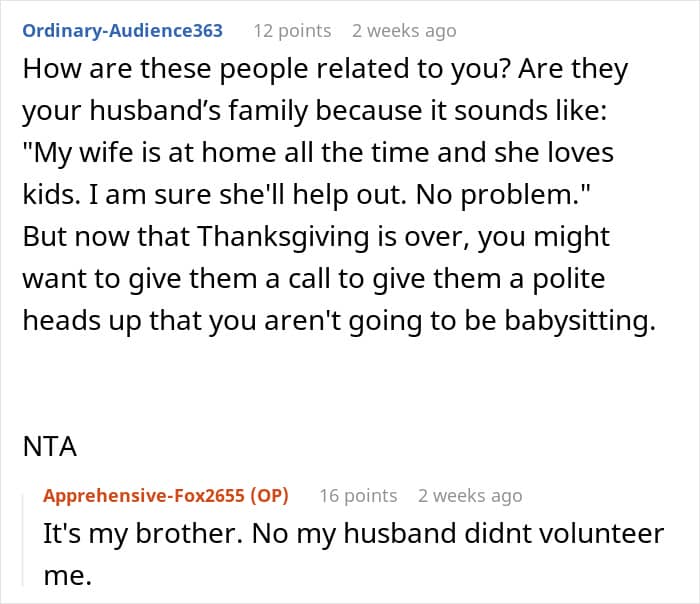Click the 16 points score on the reply
This screenshot has width=700, height=604.
coord(358,495)
